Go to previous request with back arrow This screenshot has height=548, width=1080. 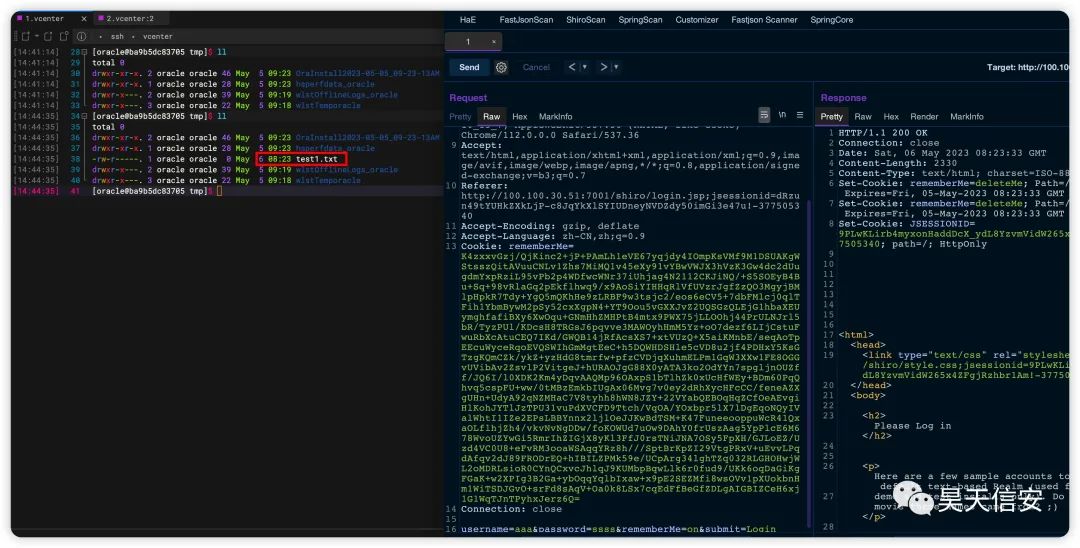pos(572,67)
